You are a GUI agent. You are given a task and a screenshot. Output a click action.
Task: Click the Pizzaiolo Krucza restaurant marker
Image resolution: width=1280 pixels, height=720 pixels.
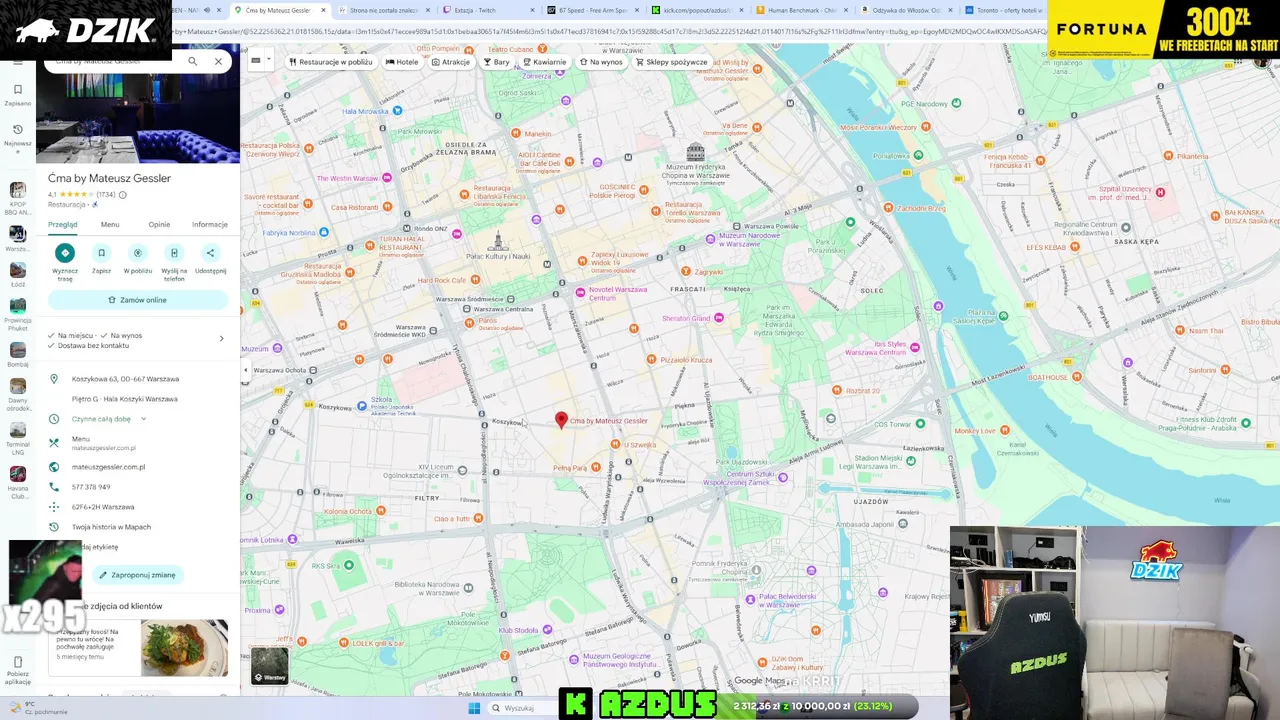[651, 359]
